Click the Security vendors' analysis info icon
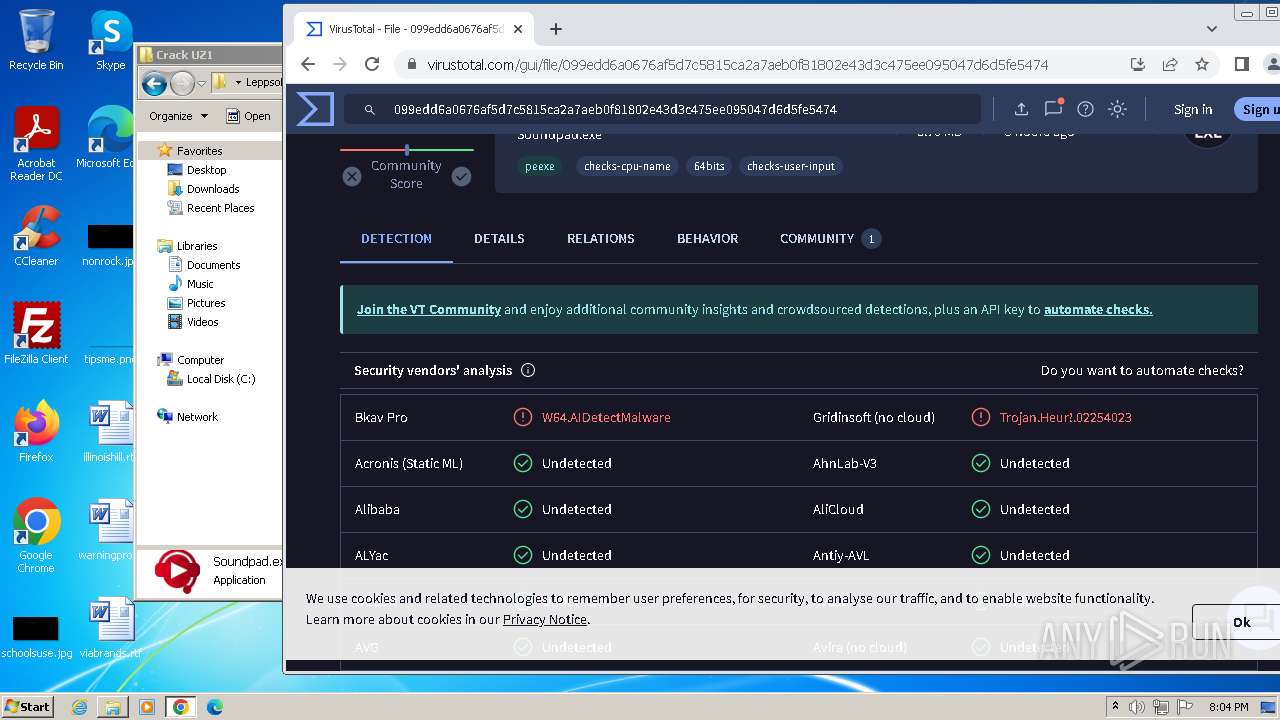Image resolution: width=1280 pixels, height=720 pixels. tap(528, 370)
